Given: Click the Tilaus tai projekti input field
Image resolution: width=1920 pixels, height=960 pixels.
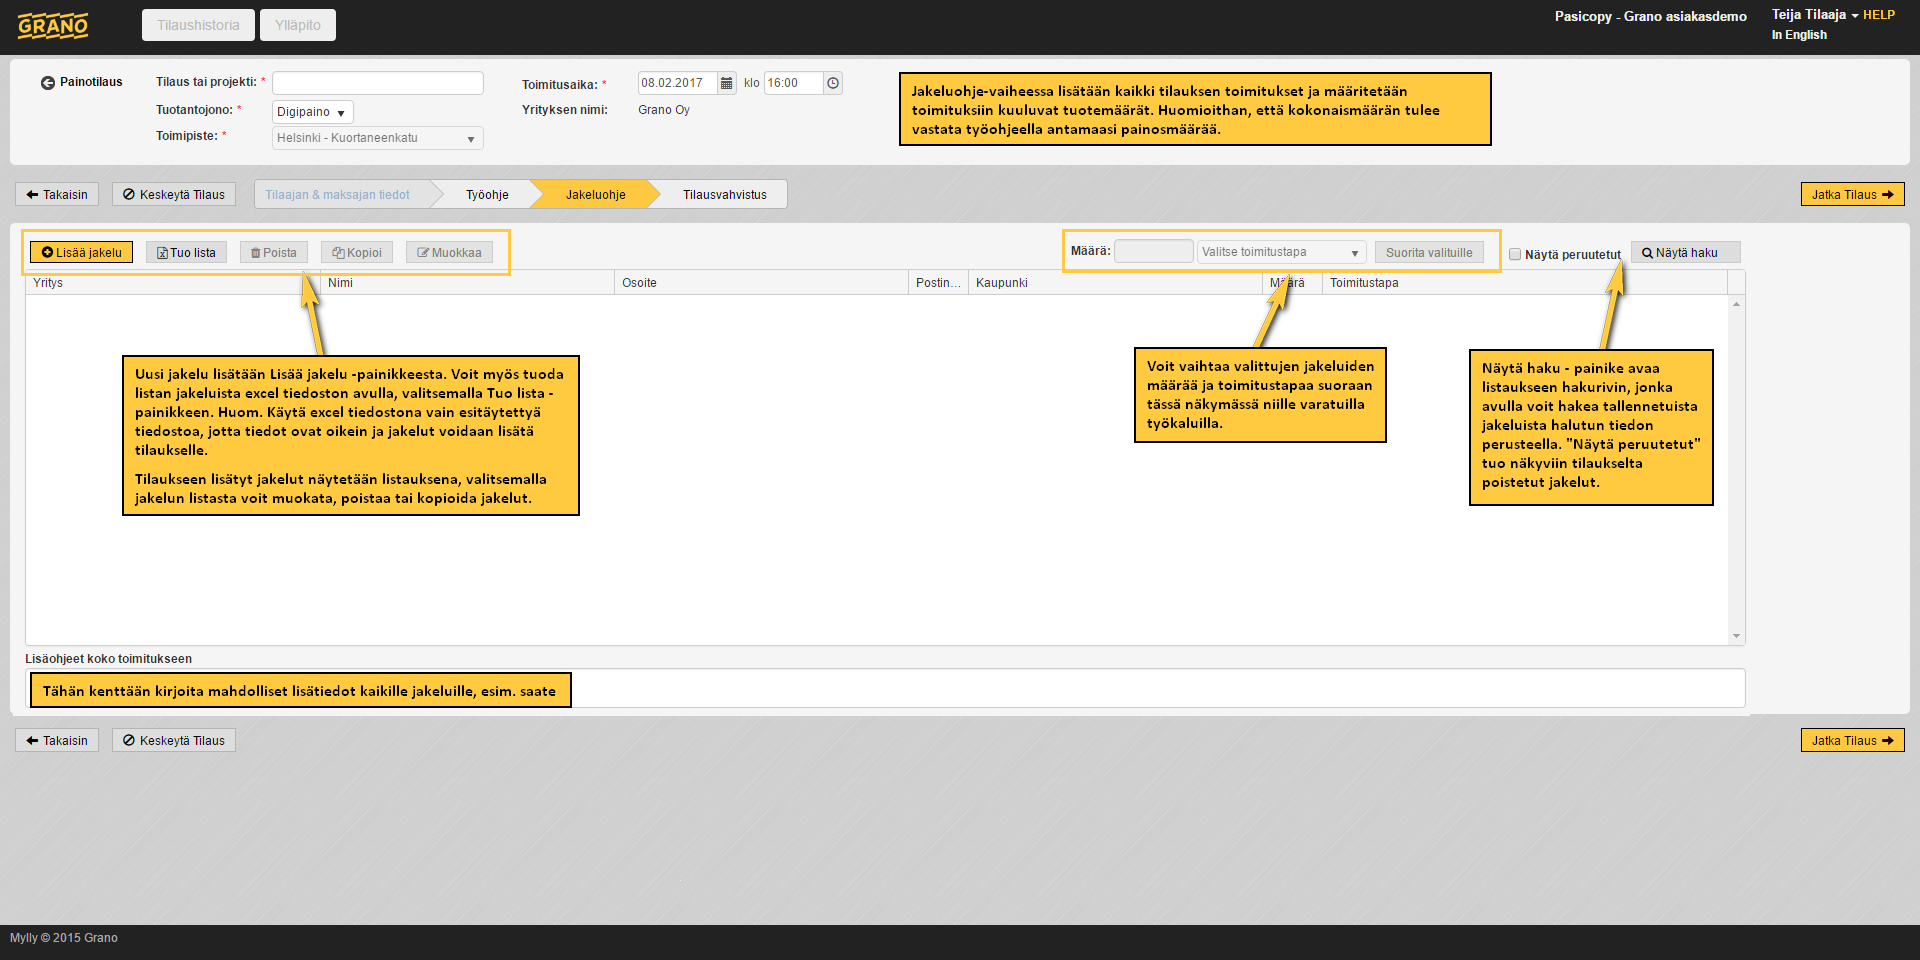Looking at the screenshot, I should coord(377,83).
